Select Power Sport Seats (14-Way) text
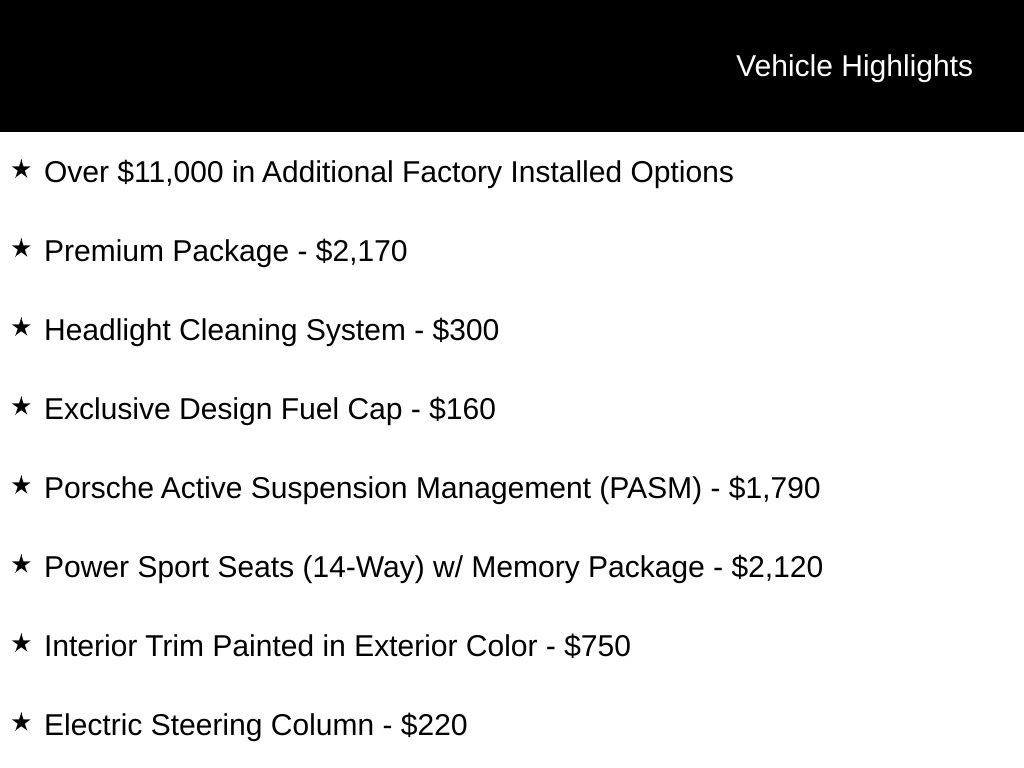The image size is (1024, 768). click(234, 568)
